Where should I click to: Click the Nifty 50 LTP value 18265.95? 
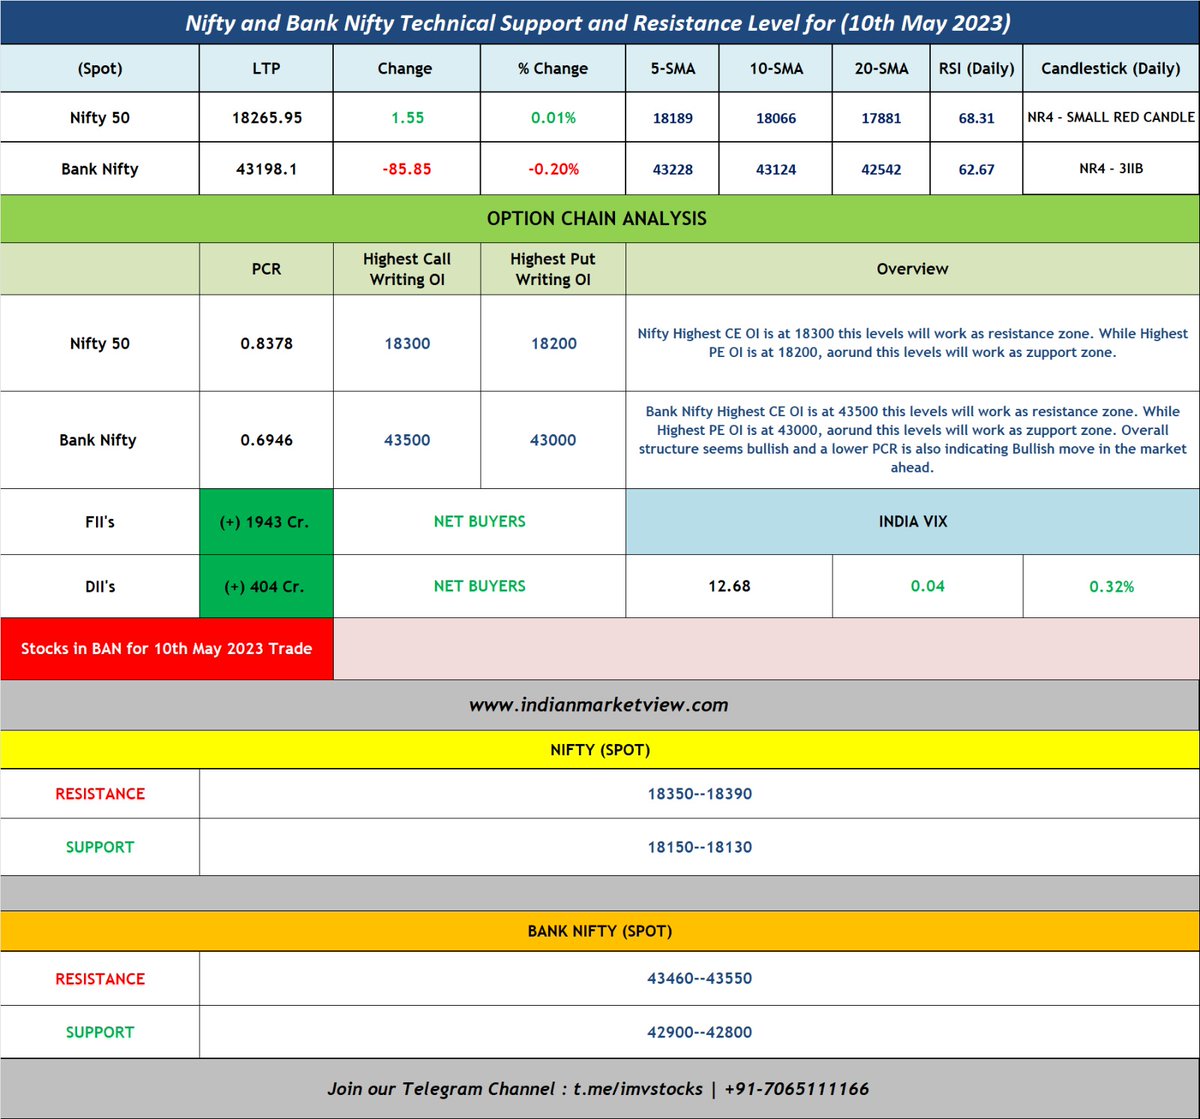pos(266,118)
